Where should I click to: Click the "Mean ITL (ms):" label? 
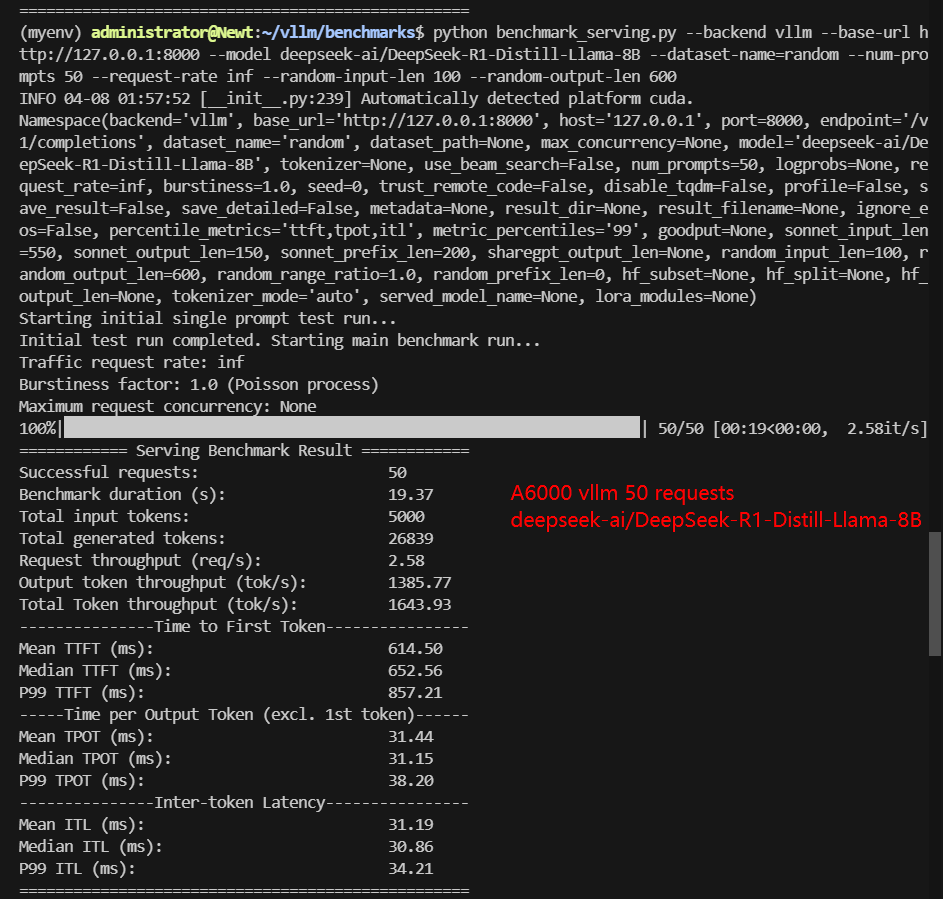pos(82,824)
